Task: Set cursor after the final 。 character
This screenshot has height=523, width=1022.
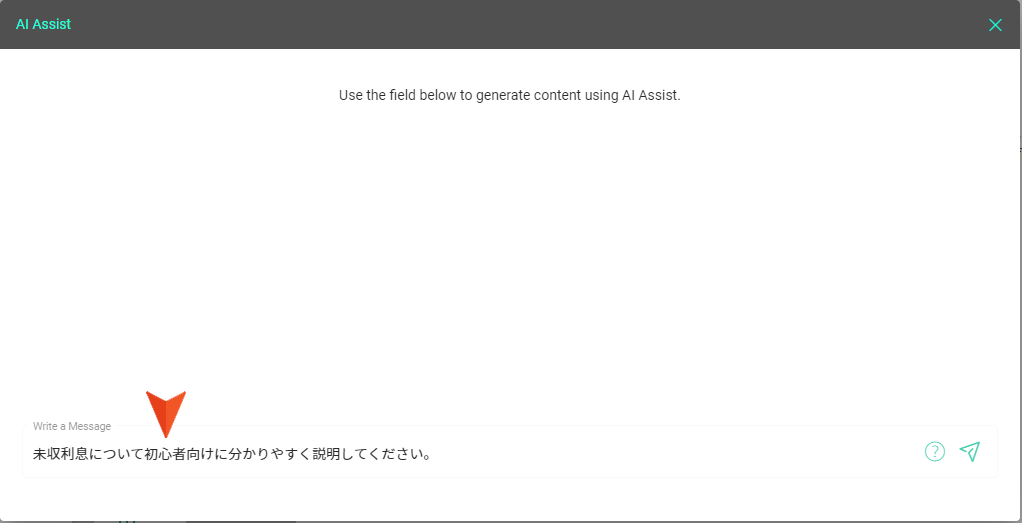Action: pyautogui.click(x=432, y=453)
